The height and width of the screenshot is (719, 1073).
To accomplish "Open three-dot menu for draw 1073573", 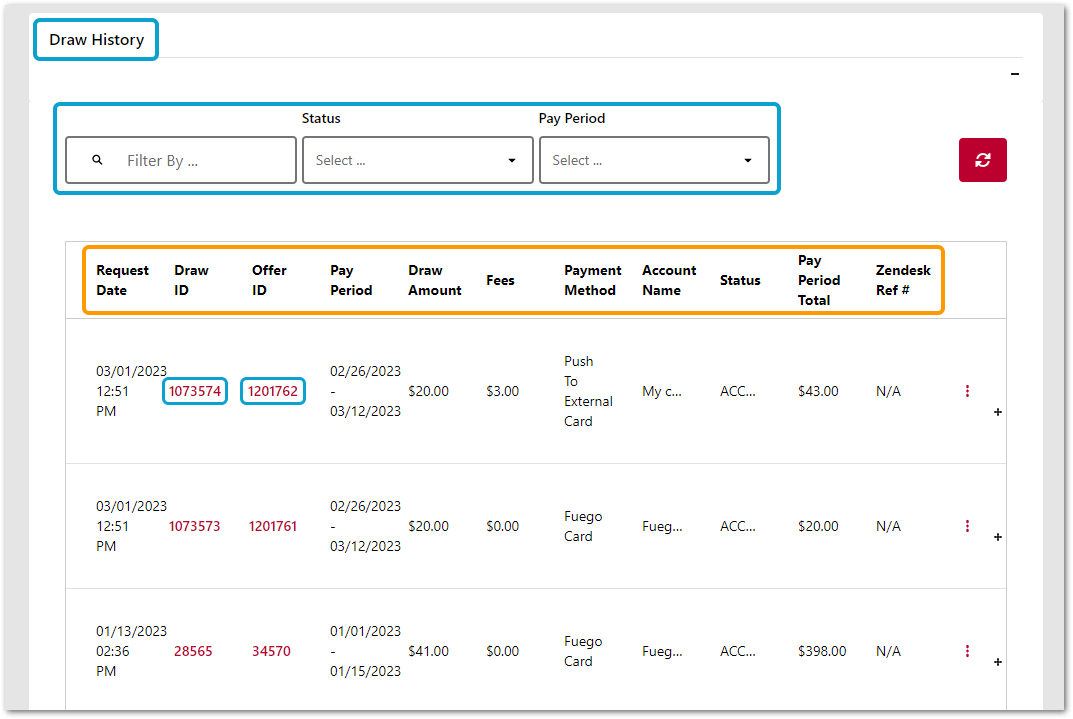I will pyautogui.click(x=967, y=526).
